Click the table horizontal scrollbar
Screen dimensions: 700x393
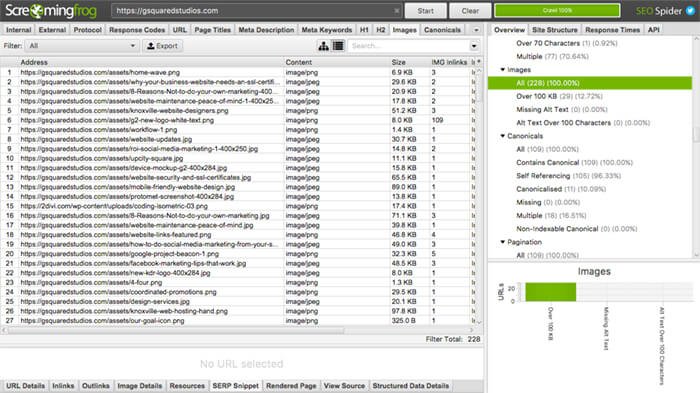(x=176, y=330)
